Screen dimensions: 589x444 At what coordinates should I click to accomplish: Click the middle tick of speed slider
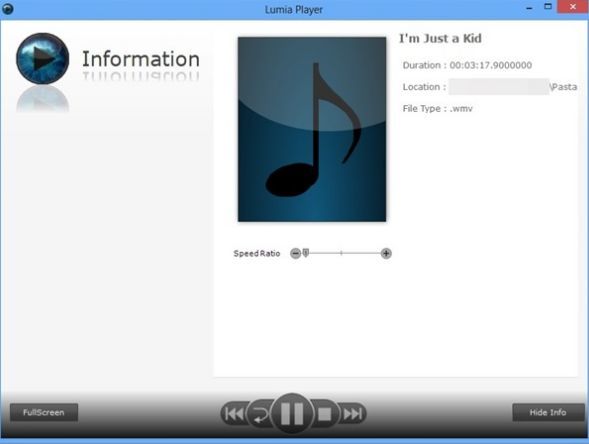341,253
